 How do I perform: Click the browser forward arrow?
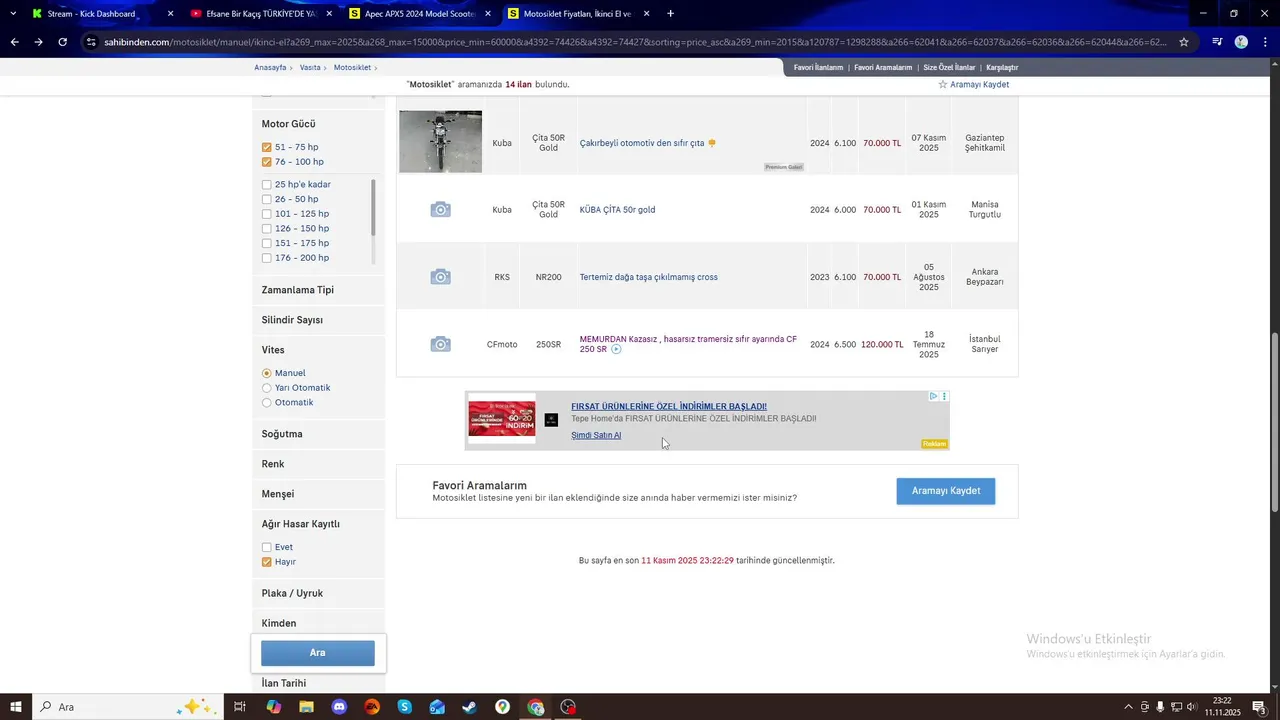pos(38,42)
